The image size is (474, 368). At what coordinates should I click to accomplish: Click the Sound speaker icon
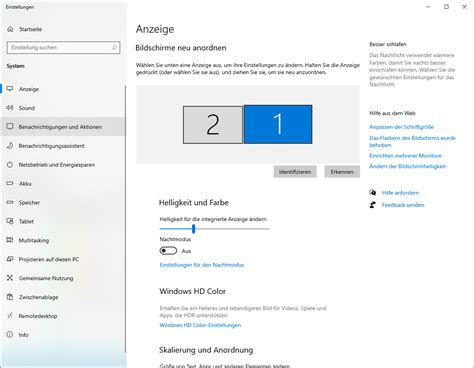point(10,108)
